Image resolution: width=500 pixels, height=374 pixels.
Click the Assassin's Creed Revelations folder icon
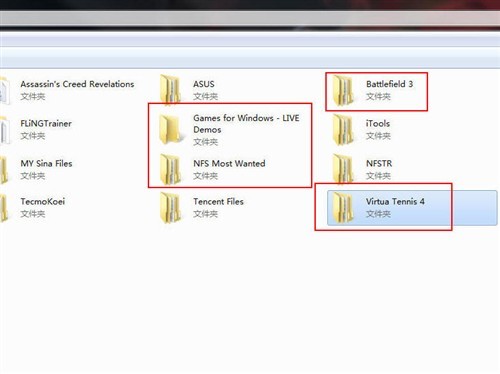point(5,90)
